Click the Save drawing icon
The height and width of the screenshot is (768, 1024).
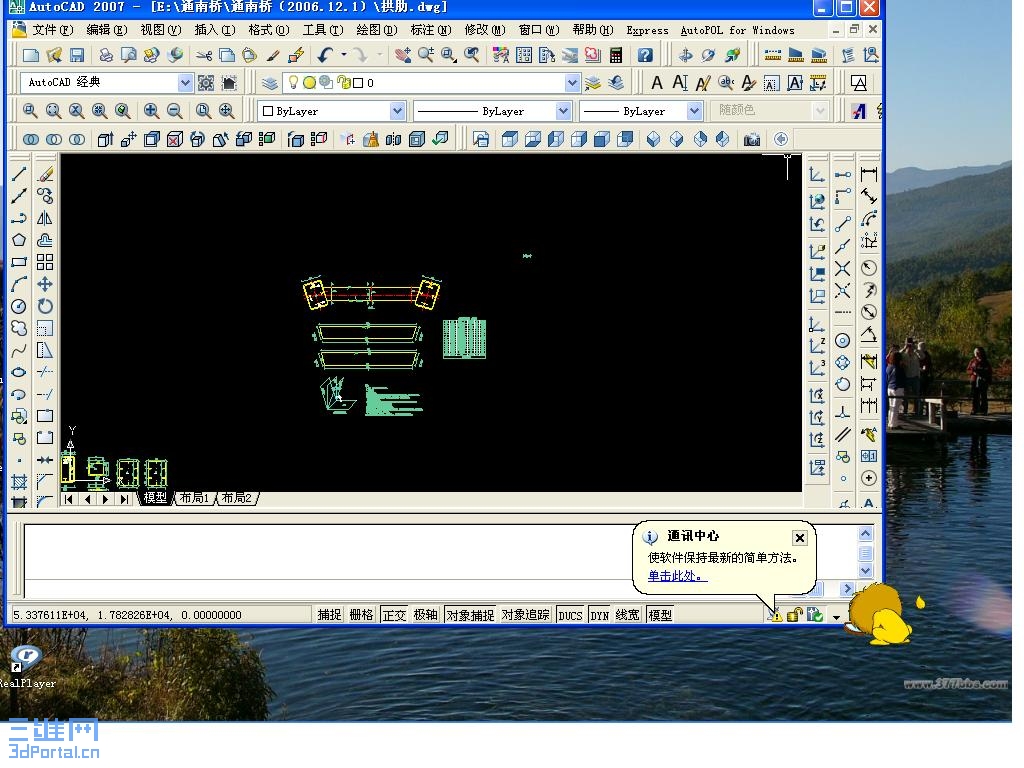[77, 55]
